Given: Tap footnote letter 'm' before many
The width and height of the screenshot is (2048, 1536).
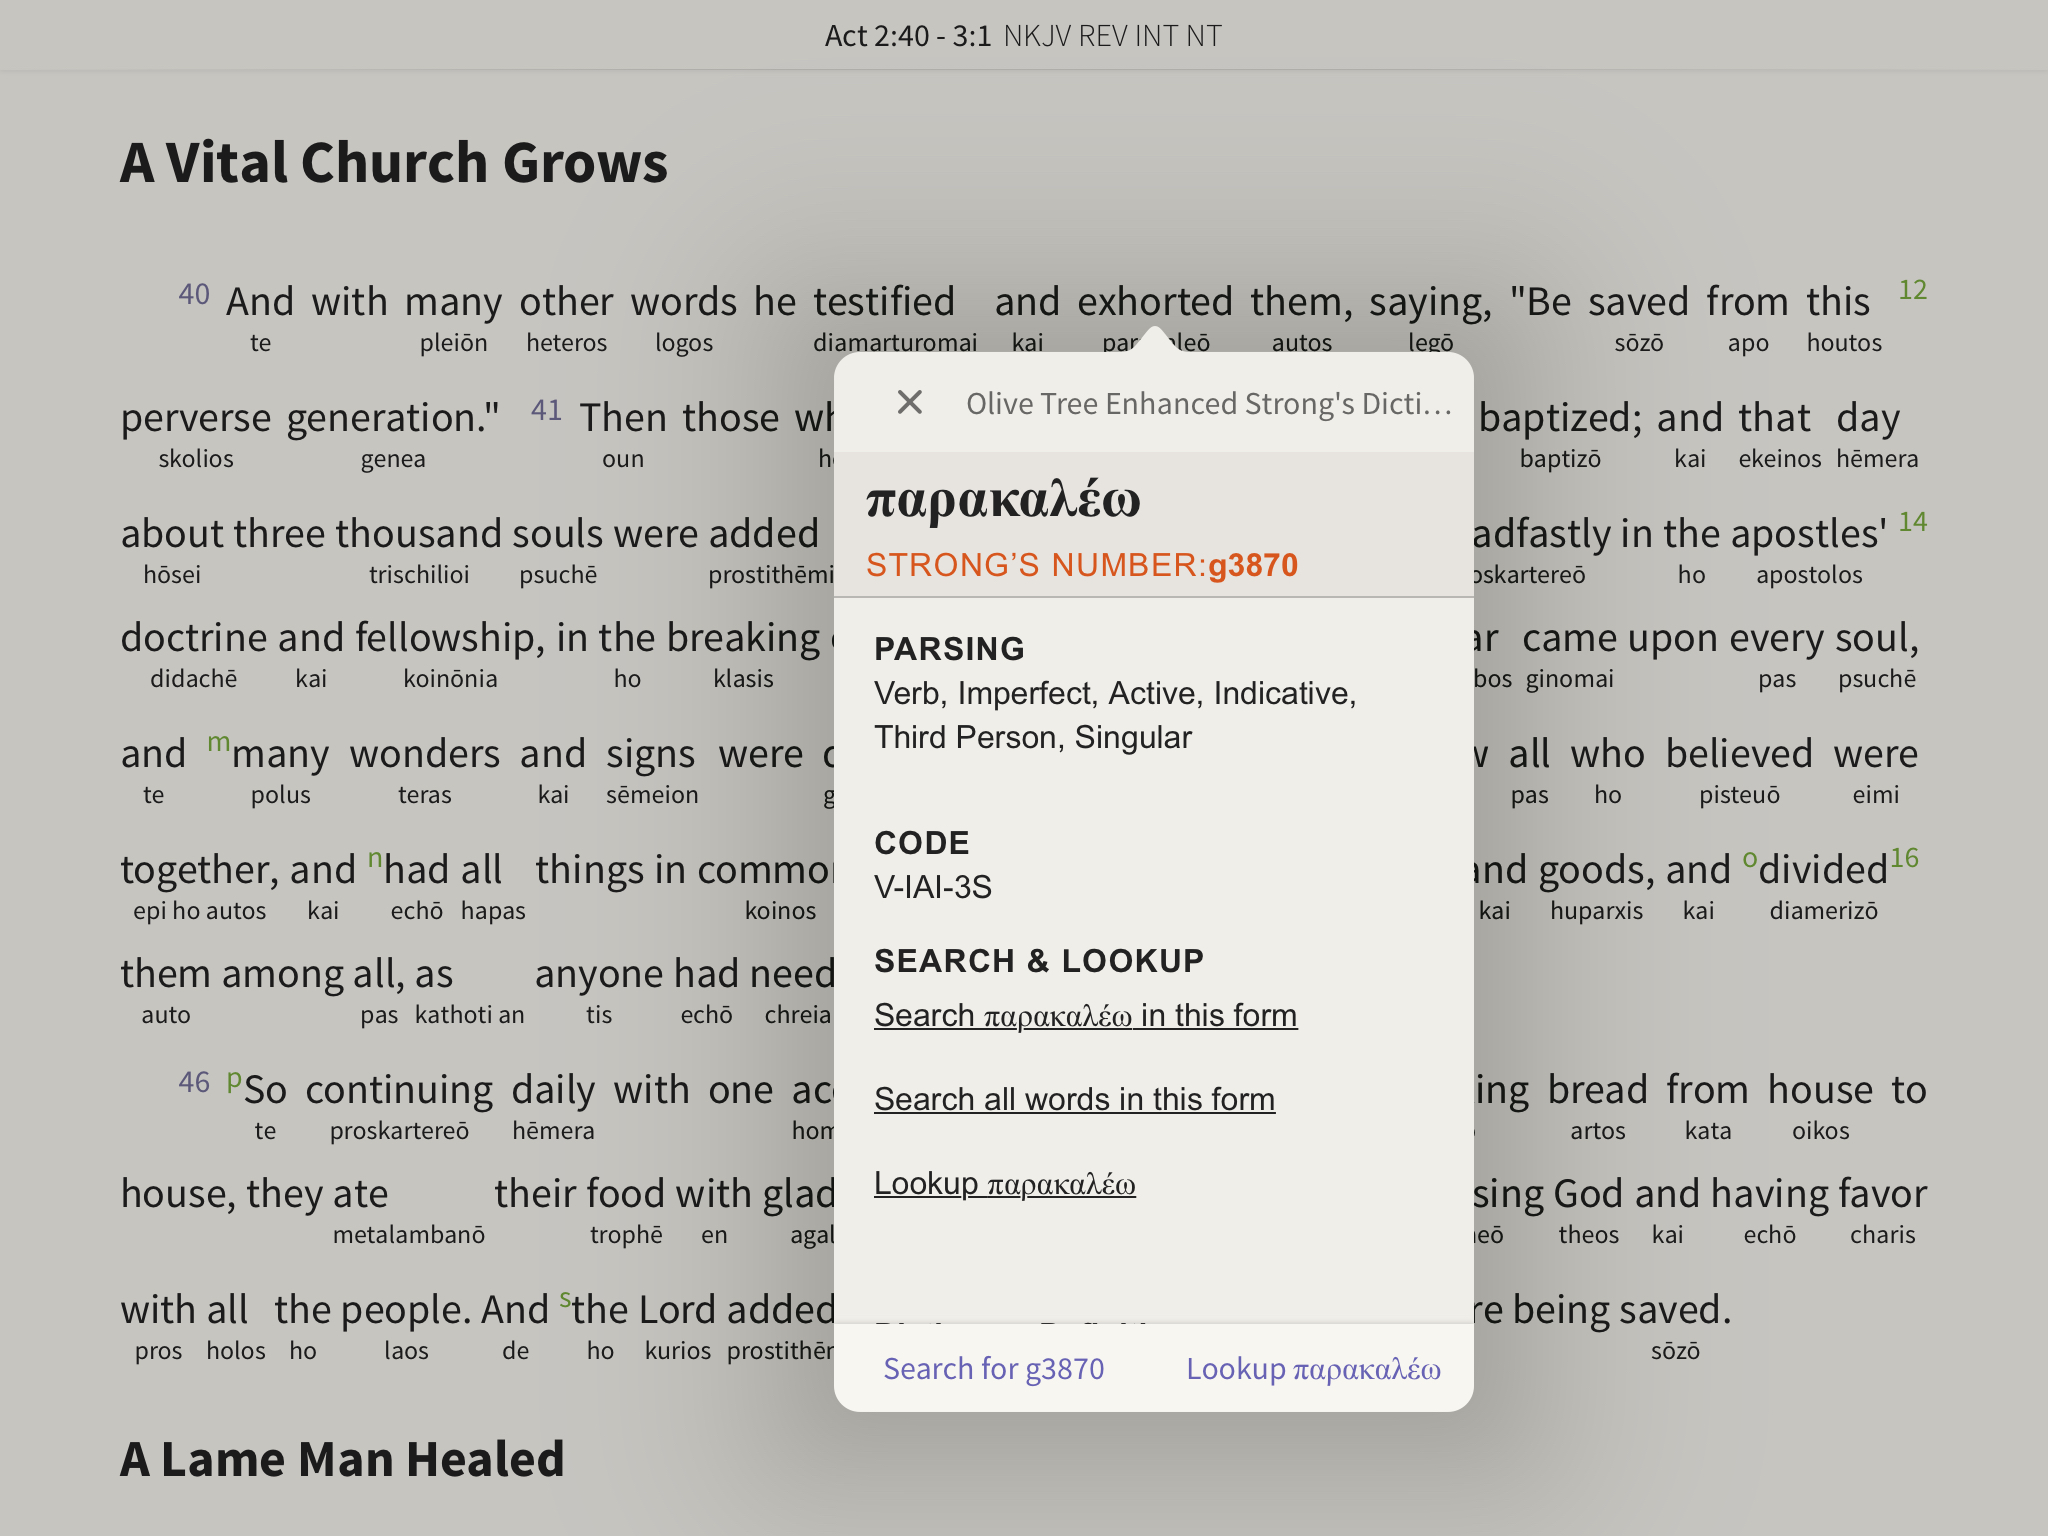Looking at the screenshot, I should click(x=218, y=742).
